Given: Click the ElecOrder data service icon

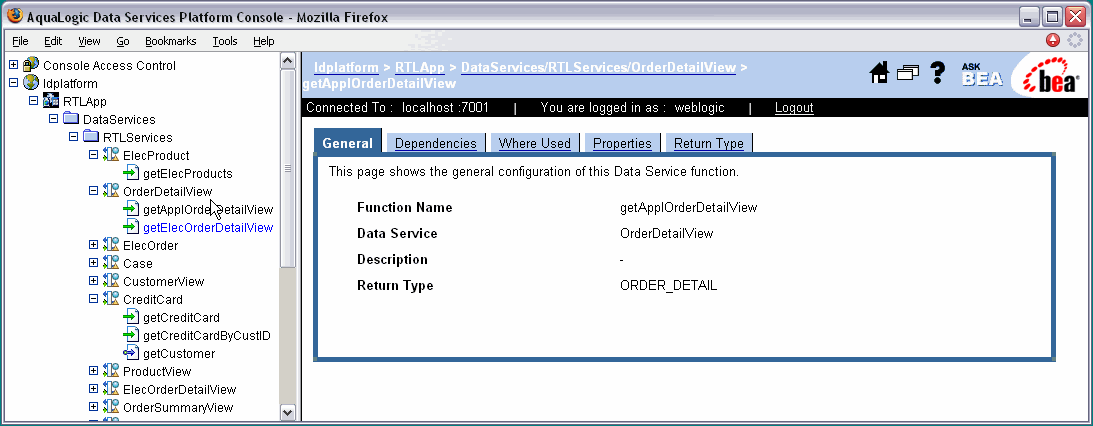Looking at the screenshot, I should coord(111,245).
